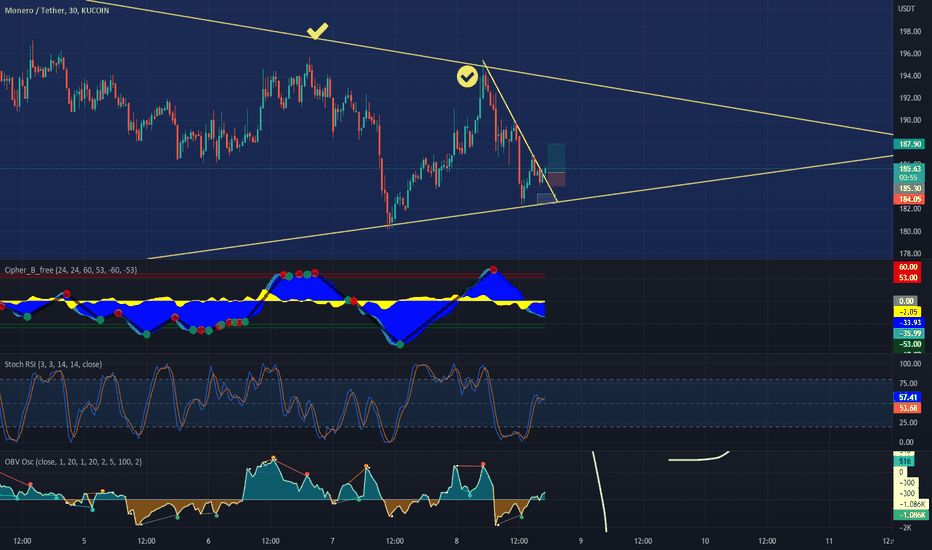Click the 178.00 price axis label

coord(910,253)
